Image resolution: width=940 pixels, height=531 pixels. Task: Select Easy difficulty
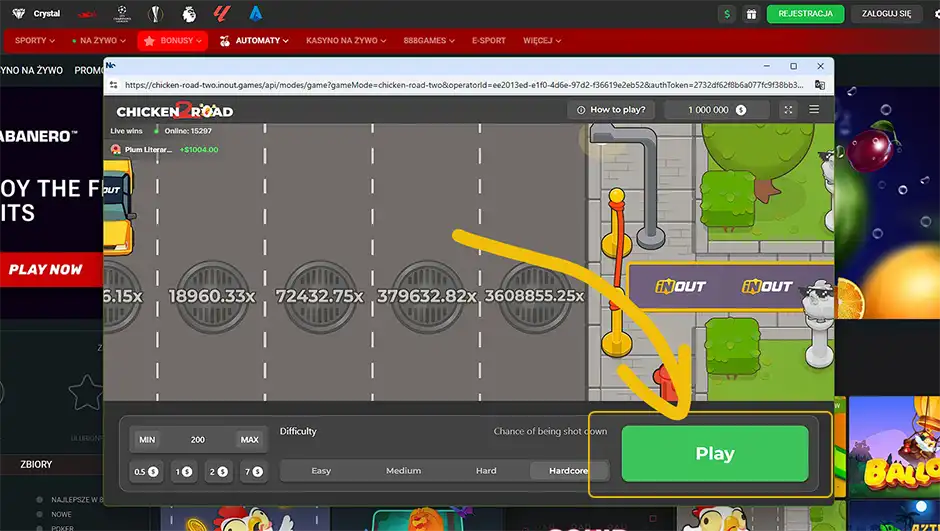tap(321, 470)
